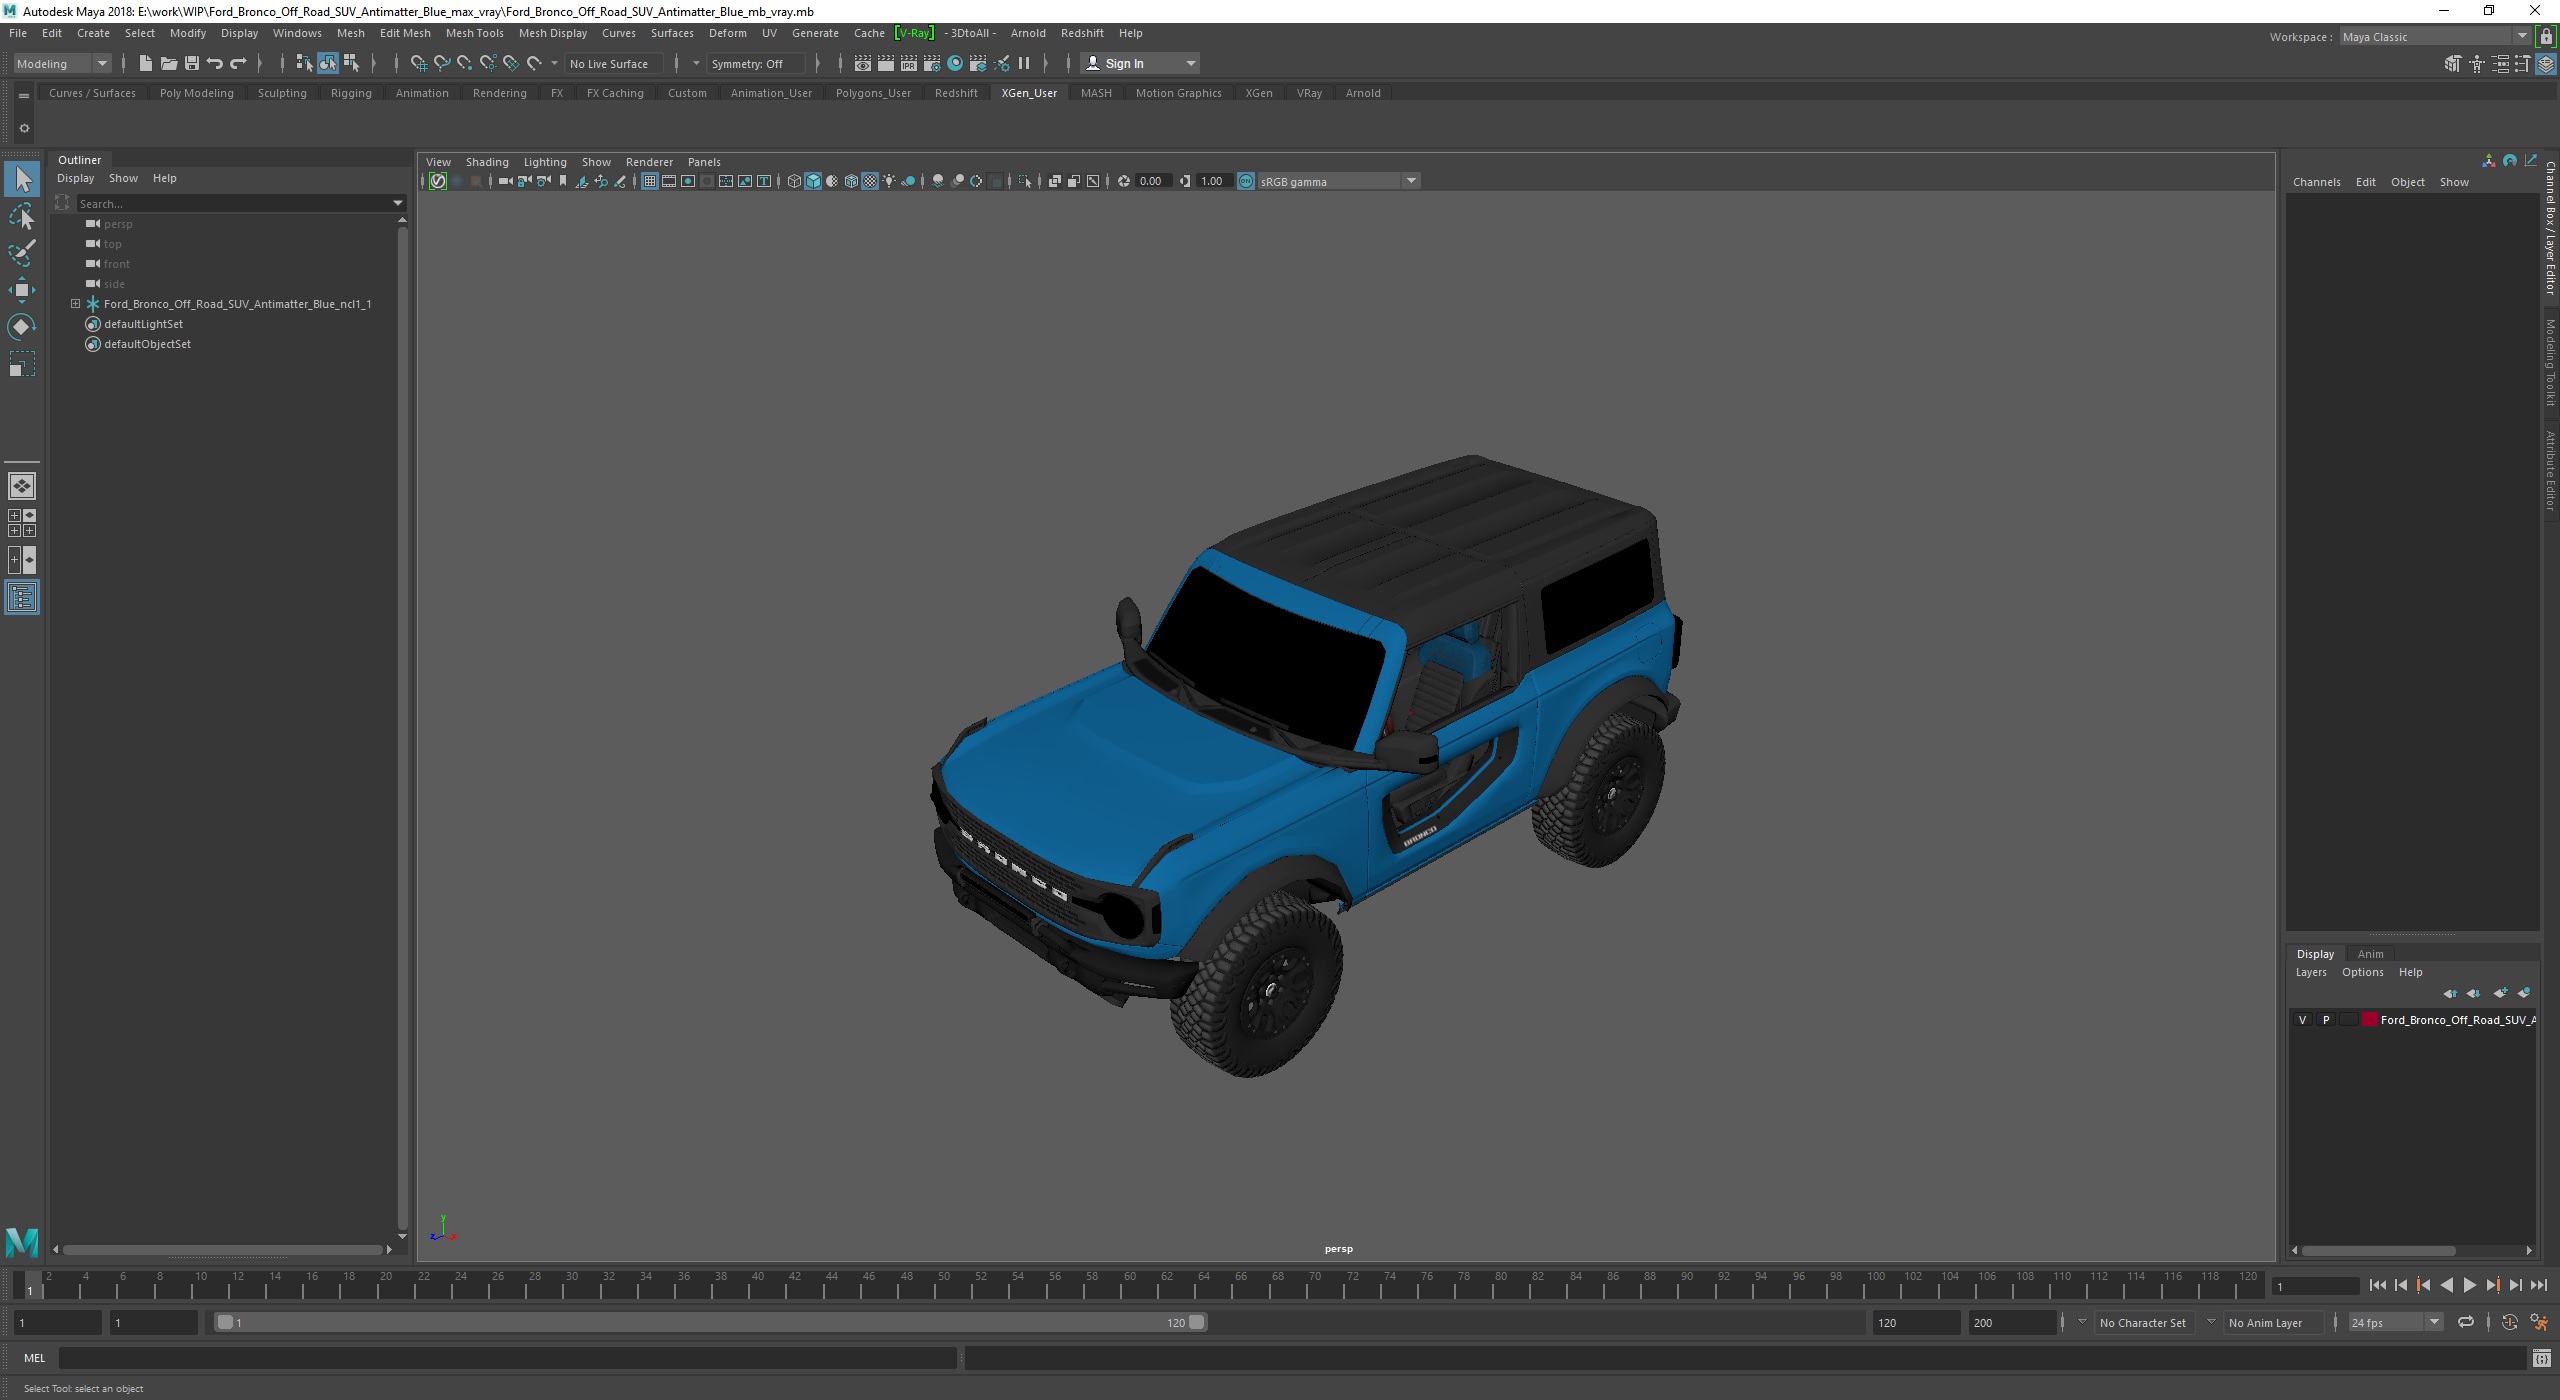The image size is (2560, 1400).
Task: Open Options in the Layer Editor
Action: (2362, 972)
